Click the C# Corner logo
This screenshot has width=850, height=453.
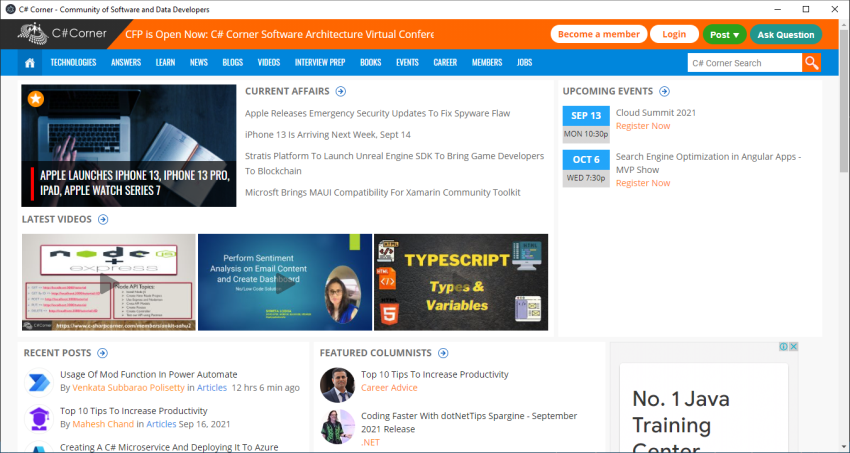62,34
